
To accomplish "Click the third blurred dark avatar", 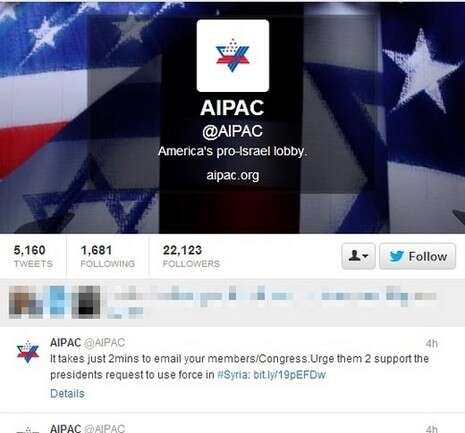I will point(86,302).
